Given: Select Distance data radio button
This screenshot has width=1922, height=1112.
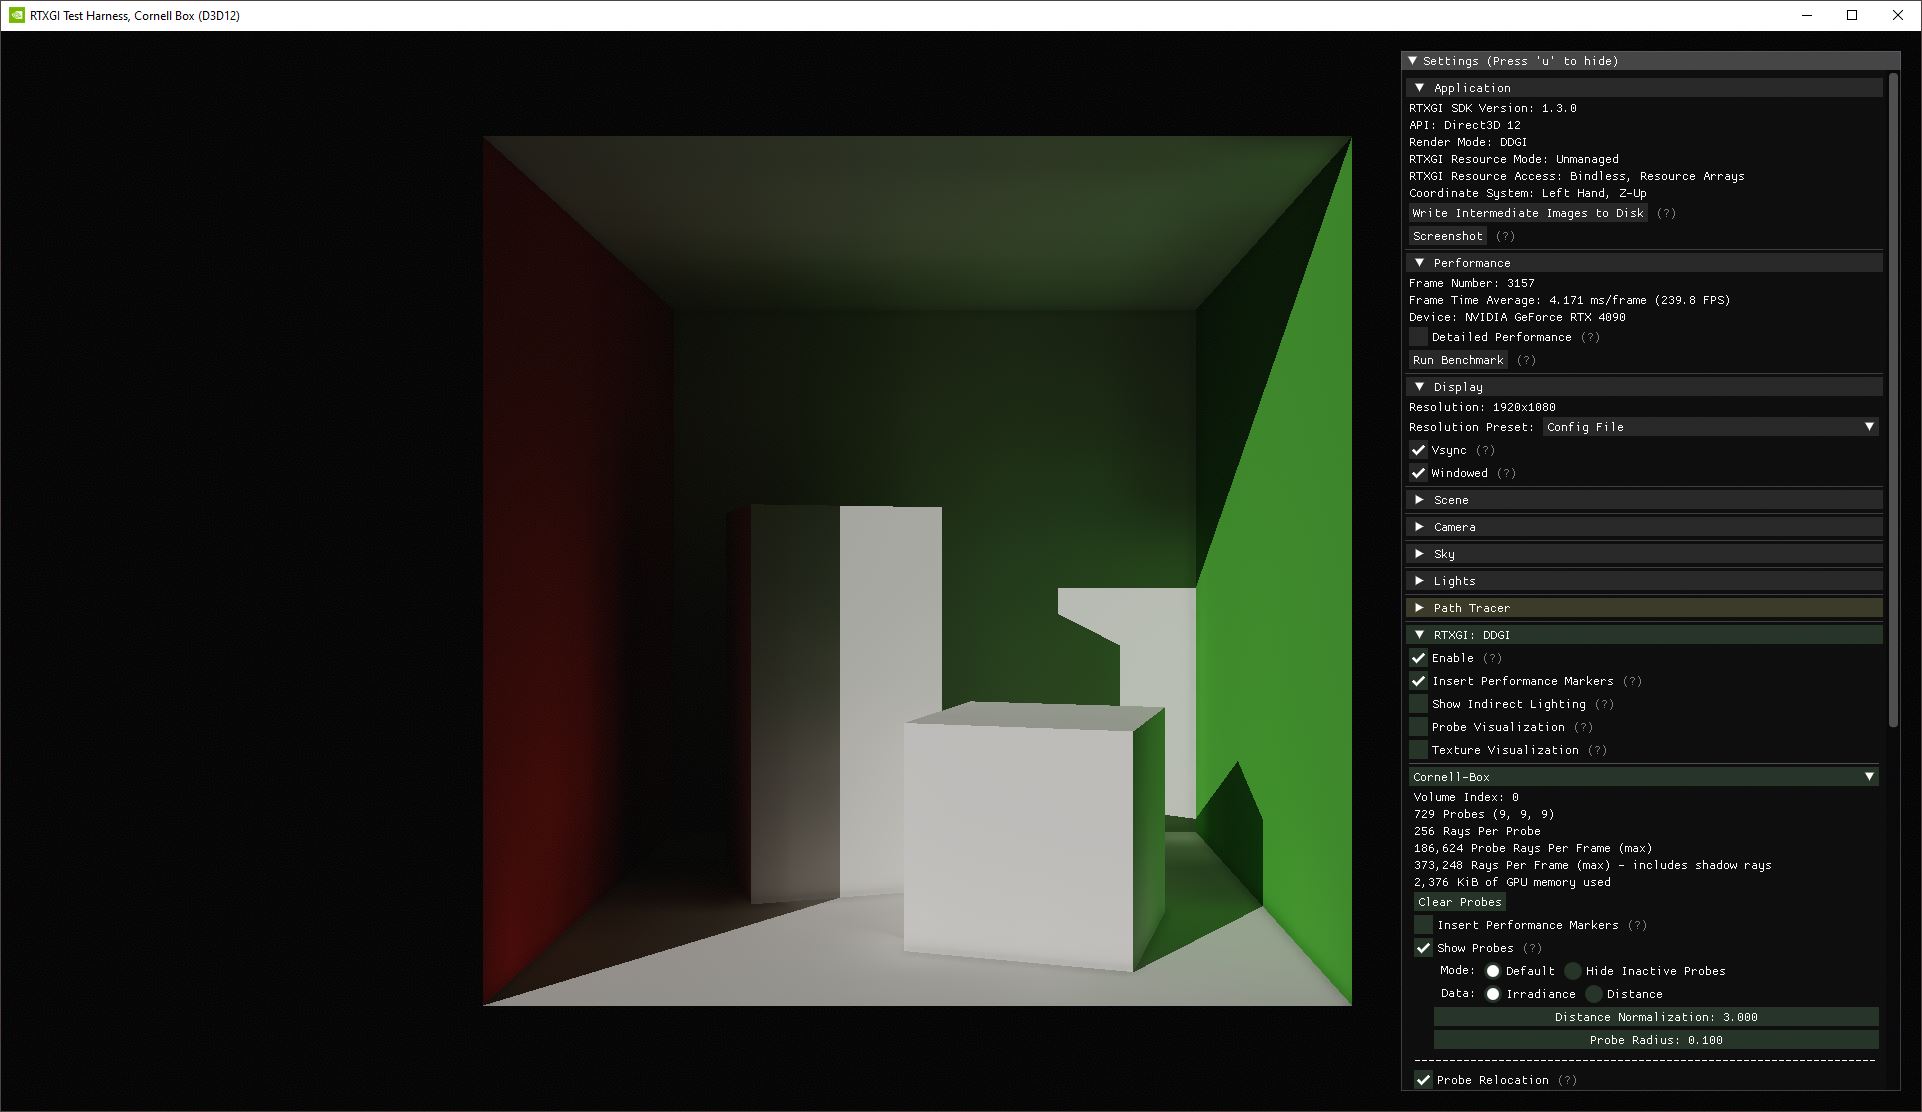Looking at the screenshot, I should [x=1594, y=993].
